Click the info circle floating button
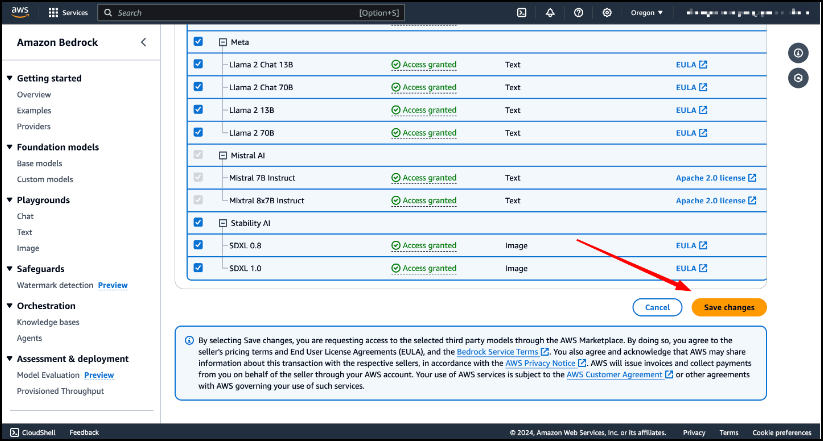This screenshot has height=441, width=823. coord(798,53)
